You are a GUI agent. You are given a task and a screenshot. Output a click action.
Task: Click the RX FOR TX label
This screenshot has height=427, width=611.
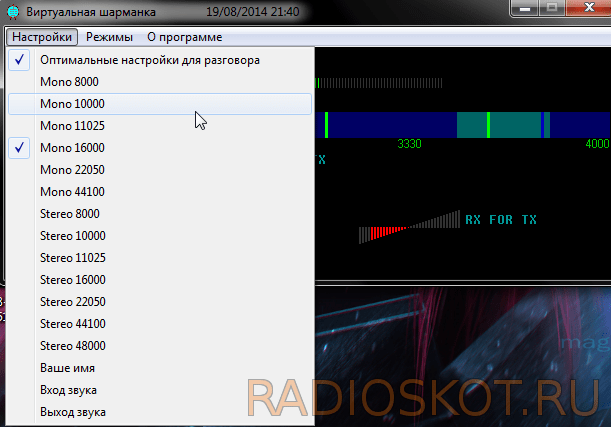click(x=501, y=220)
